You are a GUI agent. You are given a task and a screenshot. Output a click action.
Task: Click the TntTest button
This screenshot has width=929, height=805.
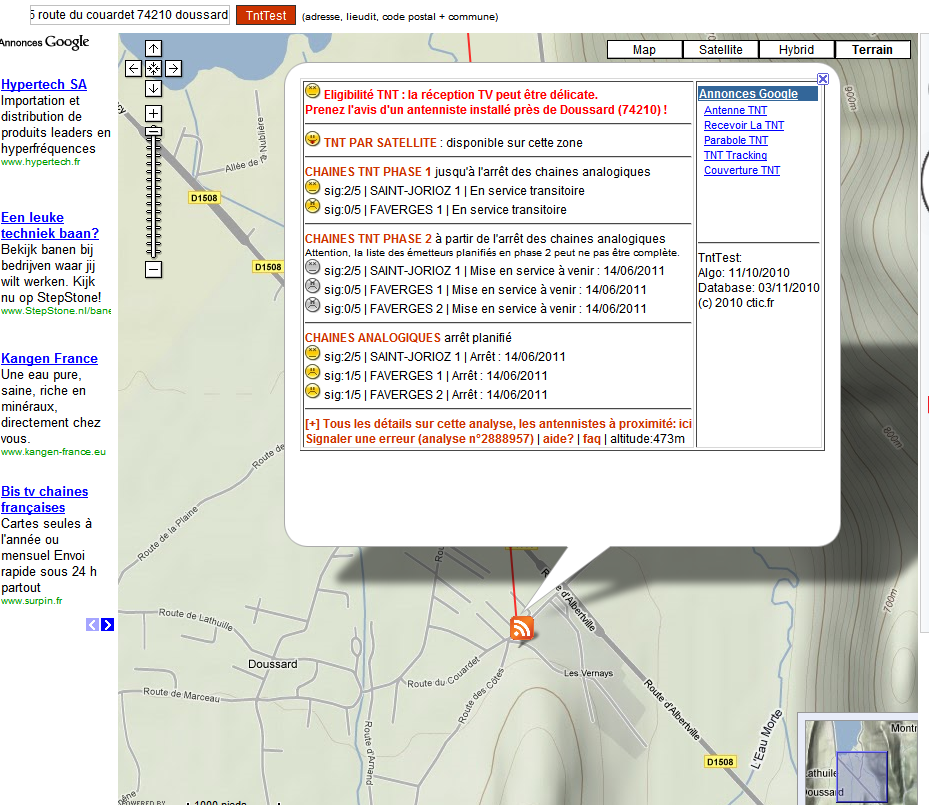266,15
